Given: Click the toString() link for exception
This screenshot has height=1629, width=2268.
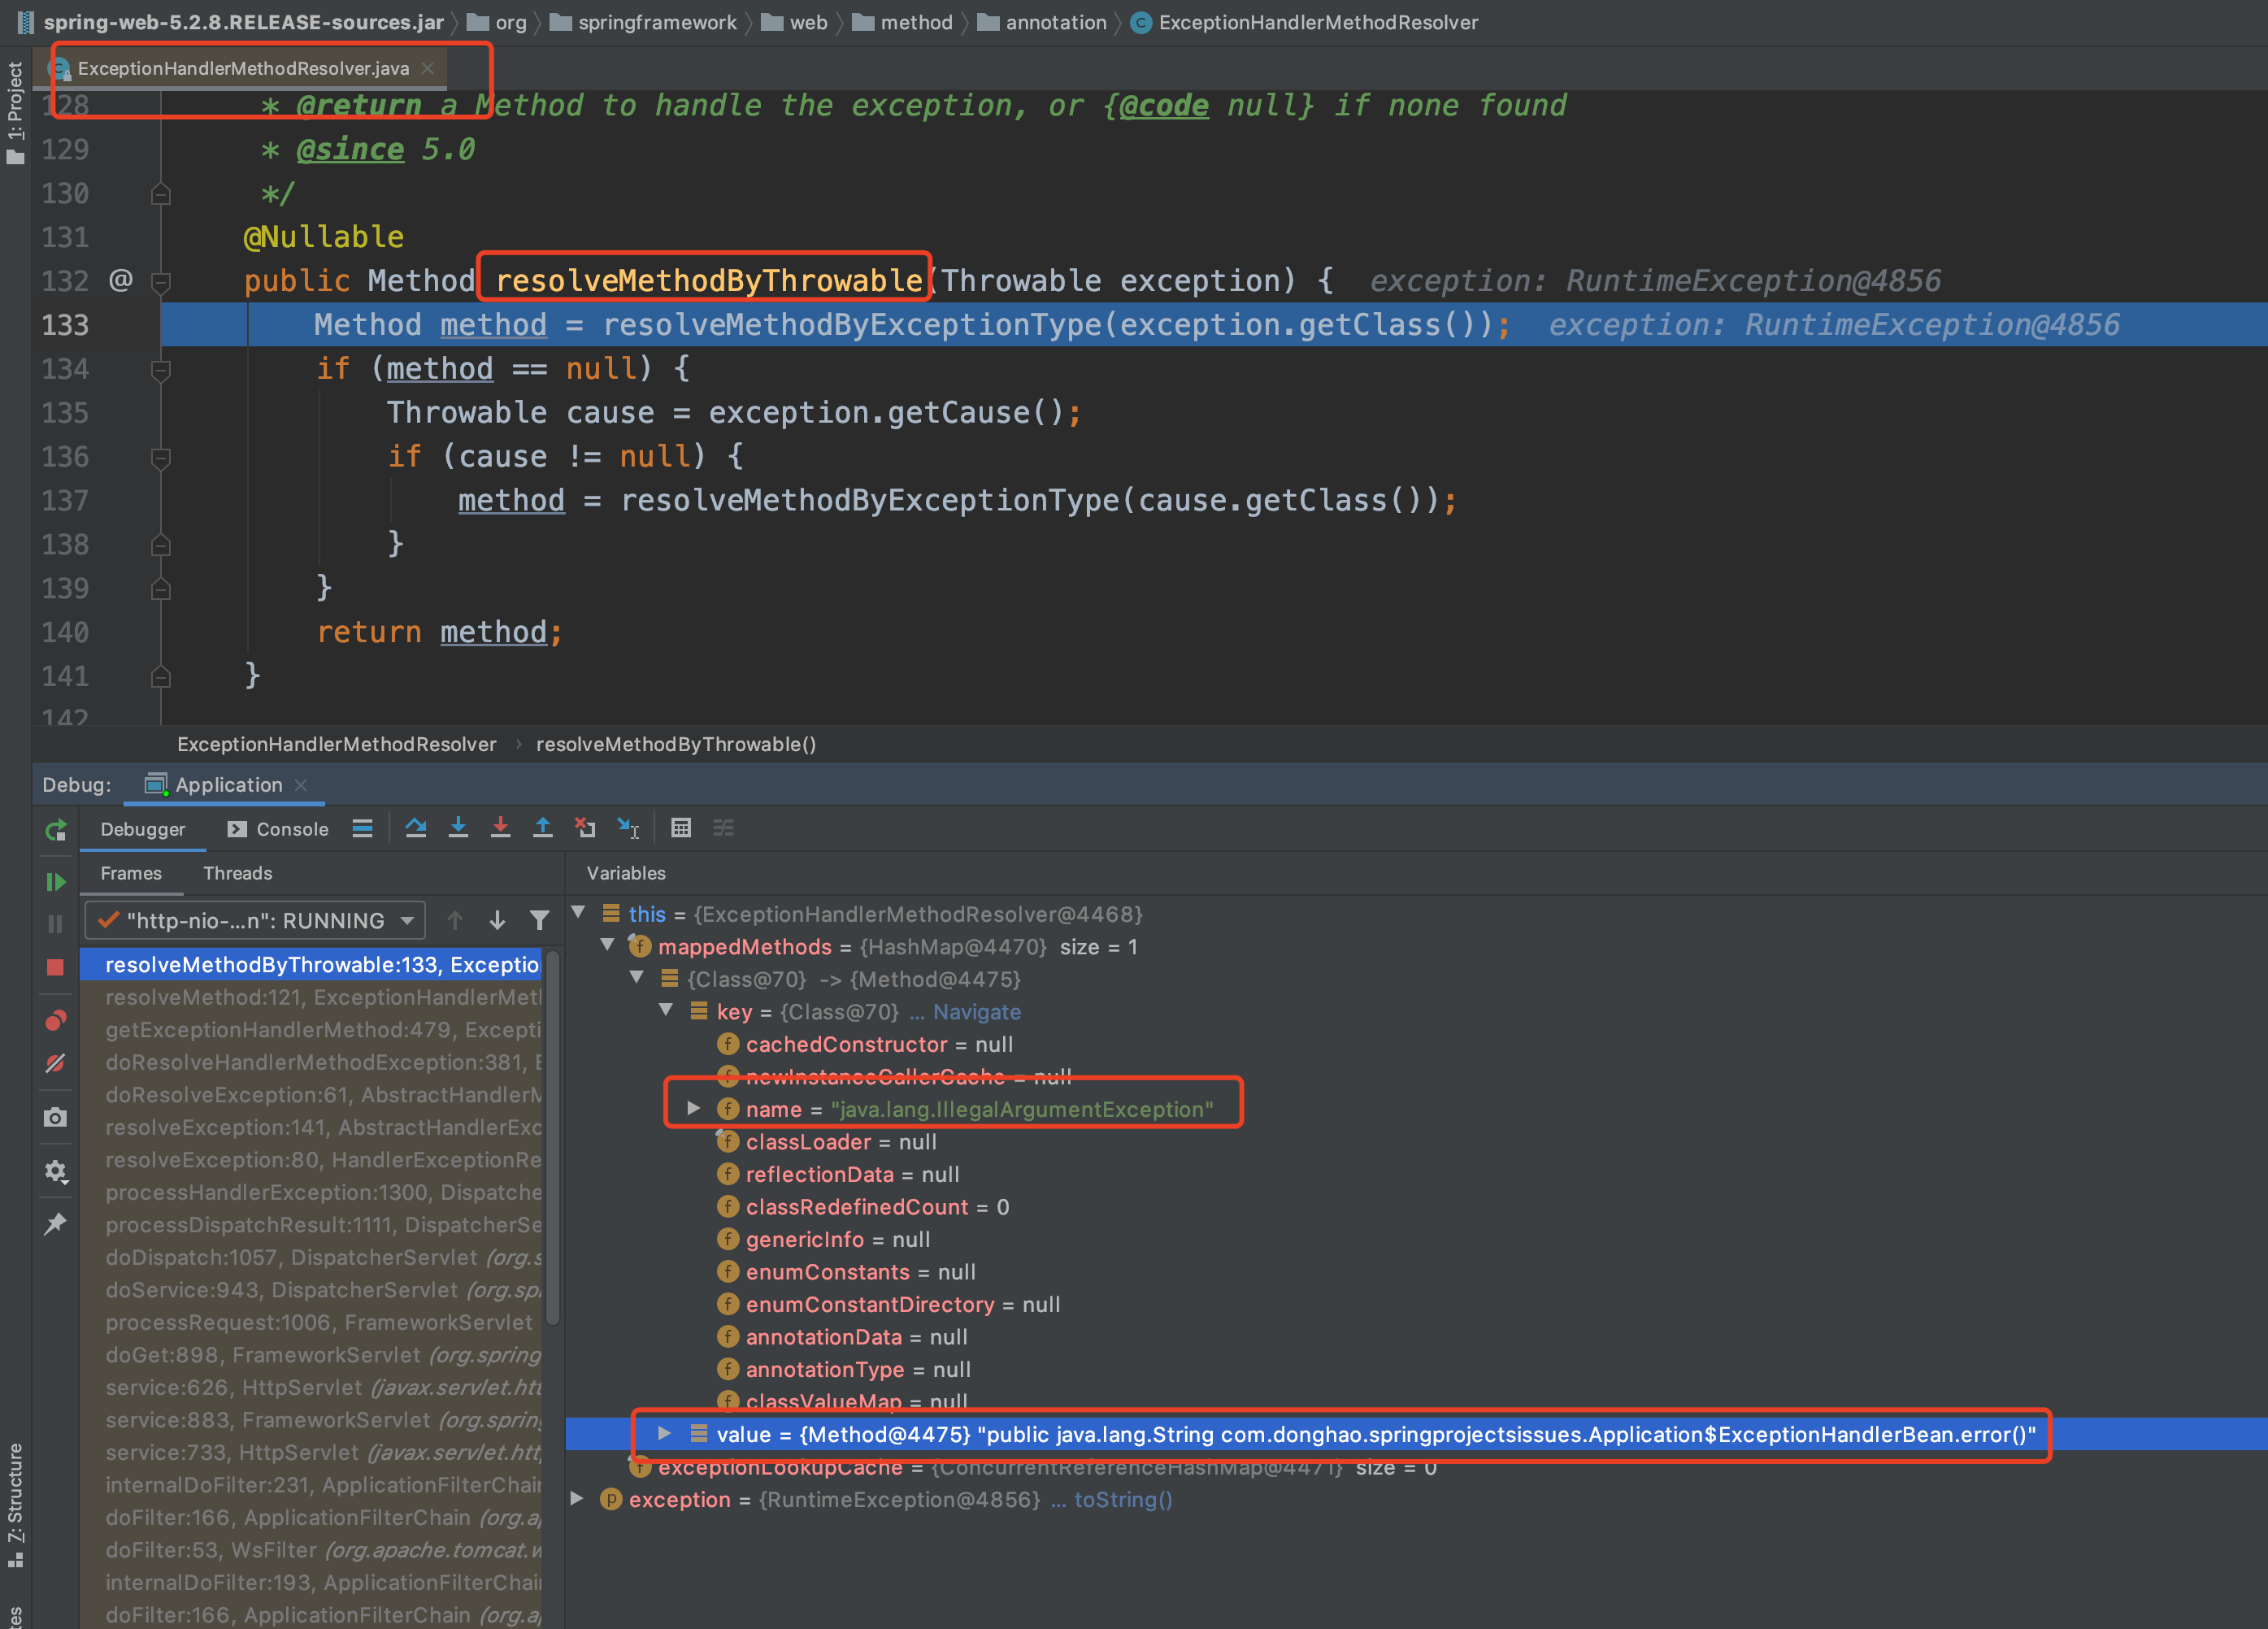Looking at the screenshot, I should pyautogui.click(x=1123, y=1500).
